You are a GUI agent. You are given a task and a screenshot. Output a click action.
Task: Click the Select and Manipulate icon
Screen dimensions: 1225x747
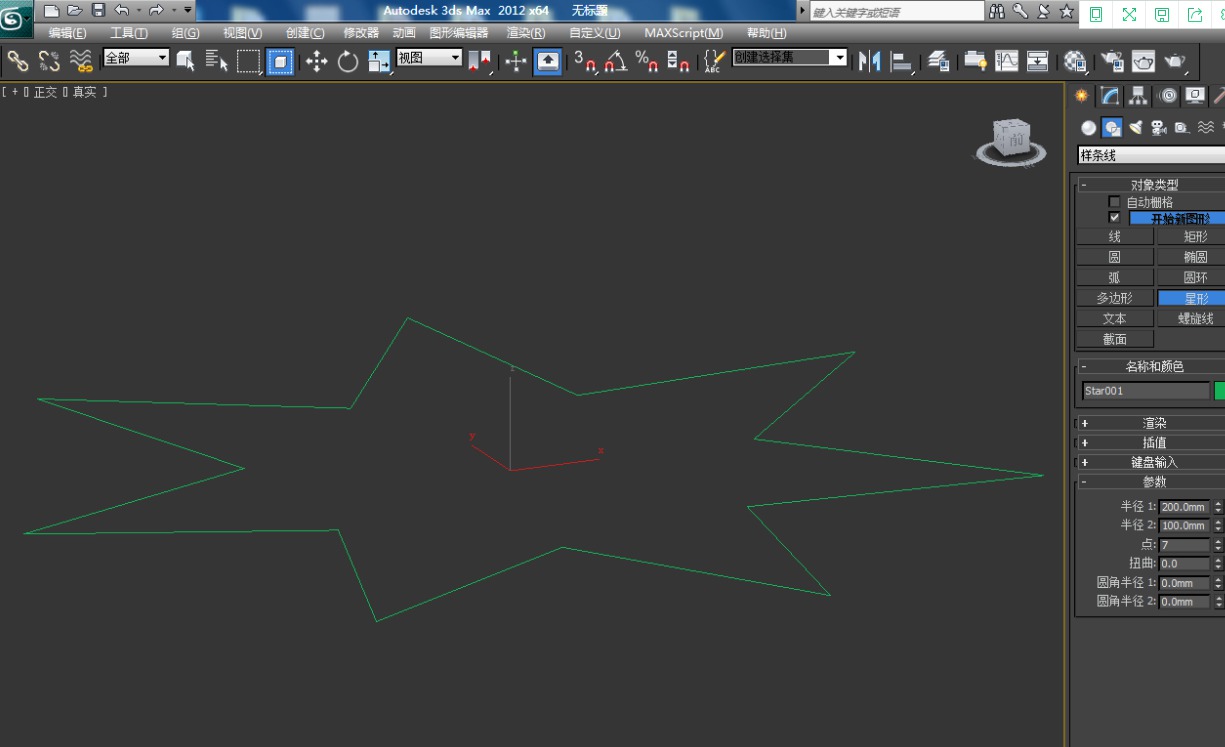coord(516,61)
